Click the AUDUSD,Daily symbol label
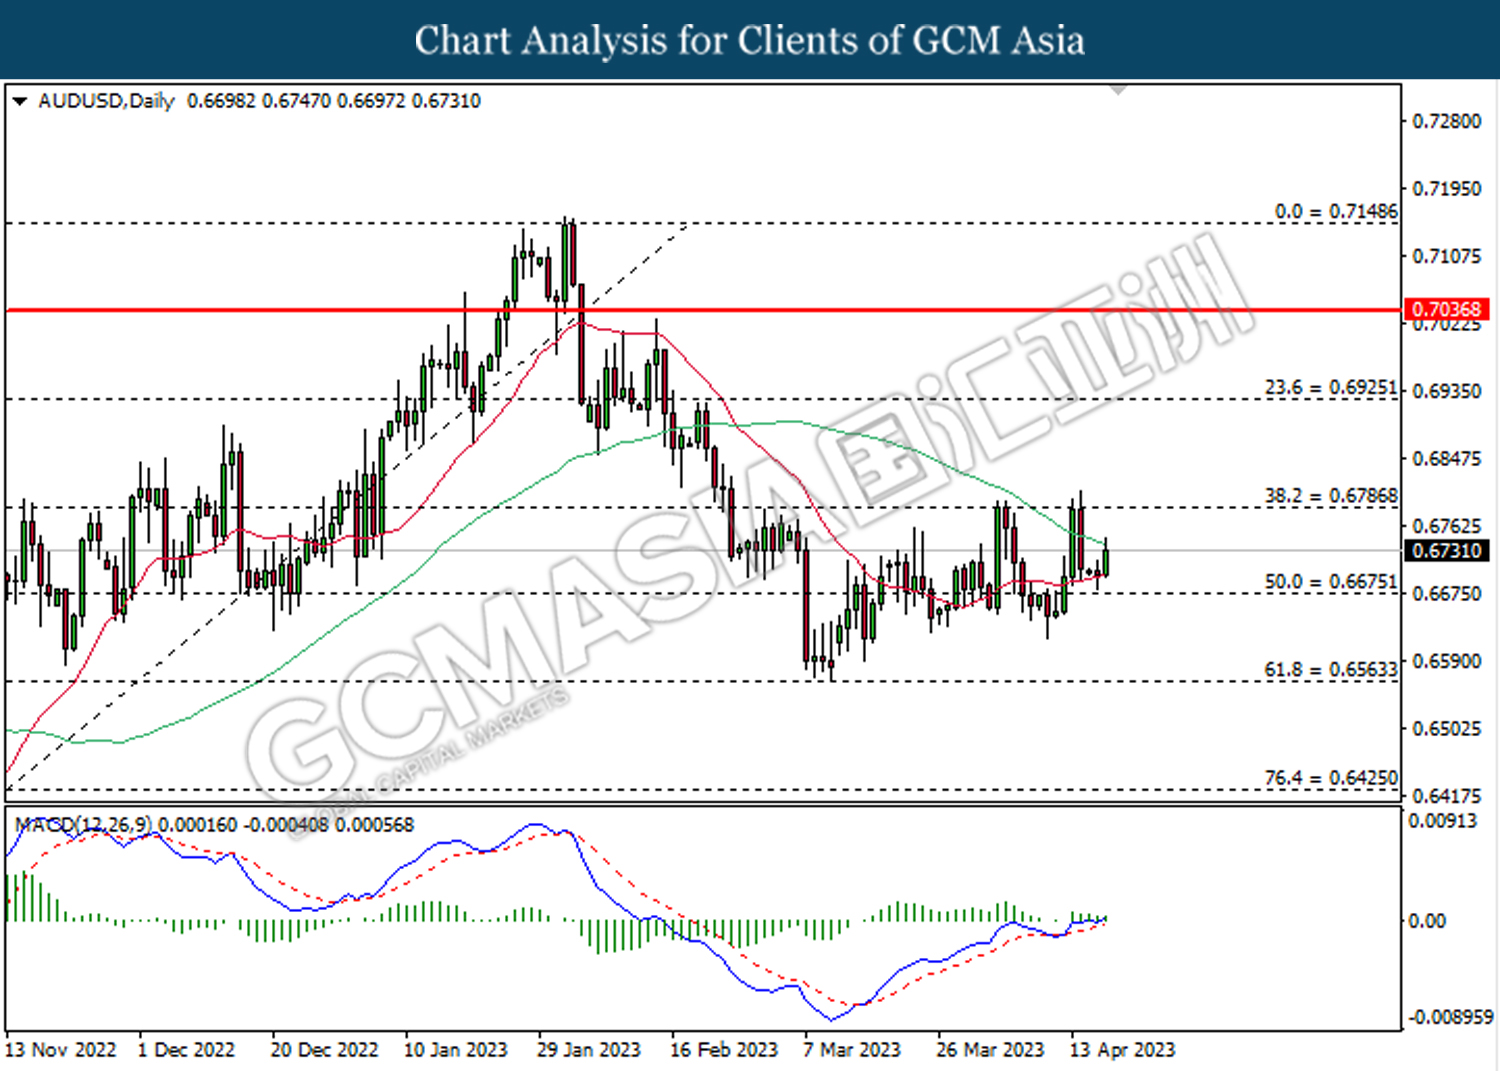The width and height of the screenshot is (1500, 1071). (106, 101)
